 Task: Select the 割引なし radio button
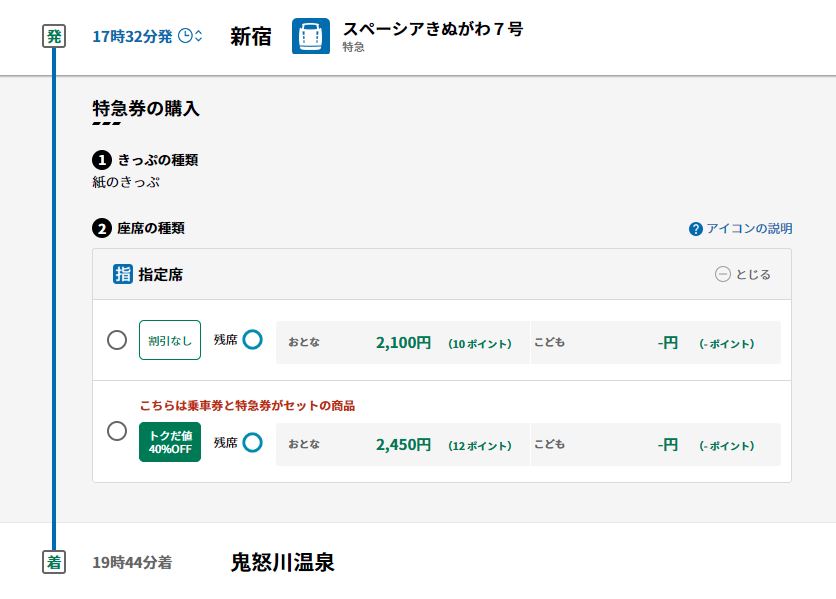coord(117,340)
